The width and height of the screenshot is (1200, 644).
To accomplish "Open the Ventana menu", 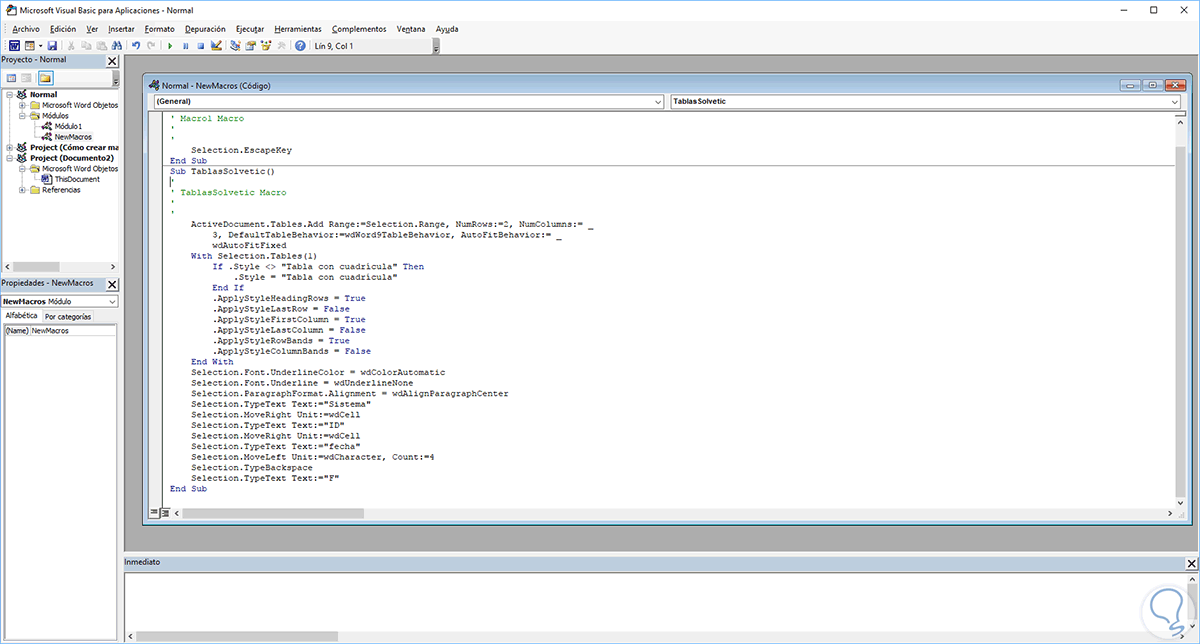I will [412, 29].
